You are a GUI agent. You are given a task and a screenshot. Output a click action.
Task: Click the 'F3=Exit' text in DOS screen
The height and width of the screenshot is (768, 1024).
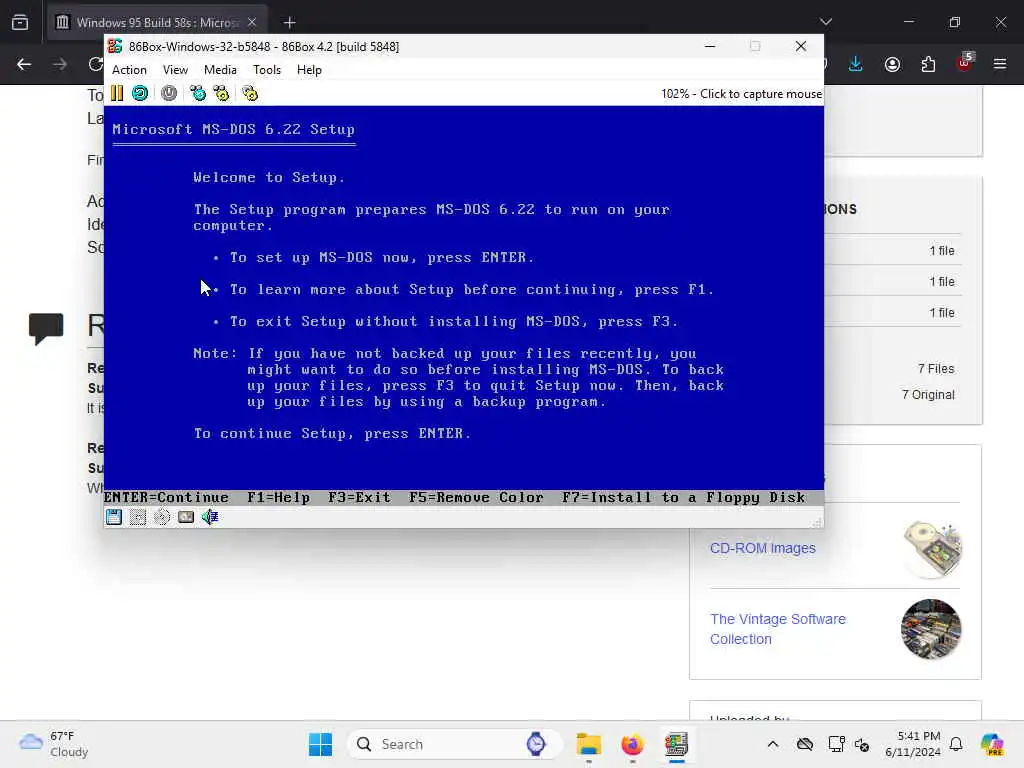click(359, 498)
